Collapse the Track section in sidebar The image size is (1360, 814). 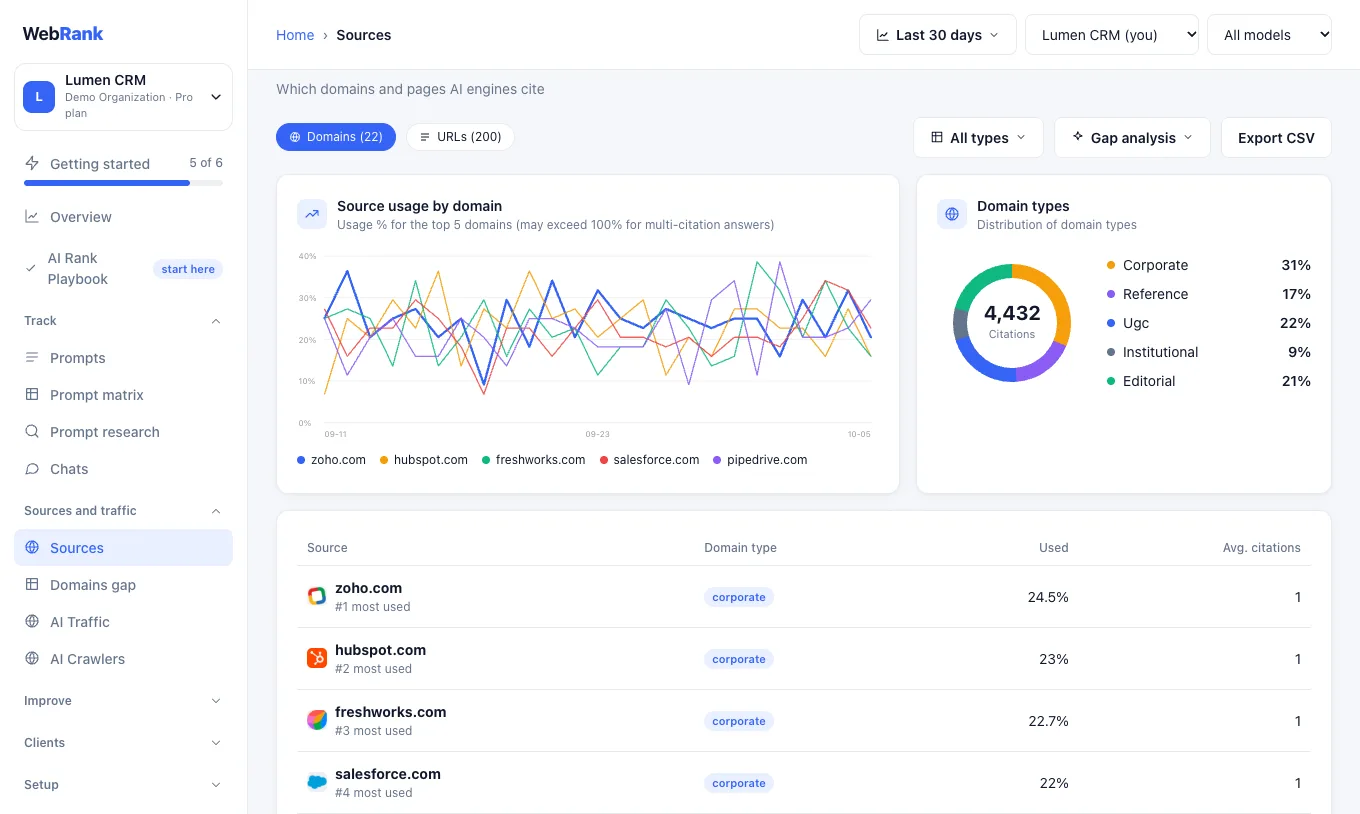123,321
